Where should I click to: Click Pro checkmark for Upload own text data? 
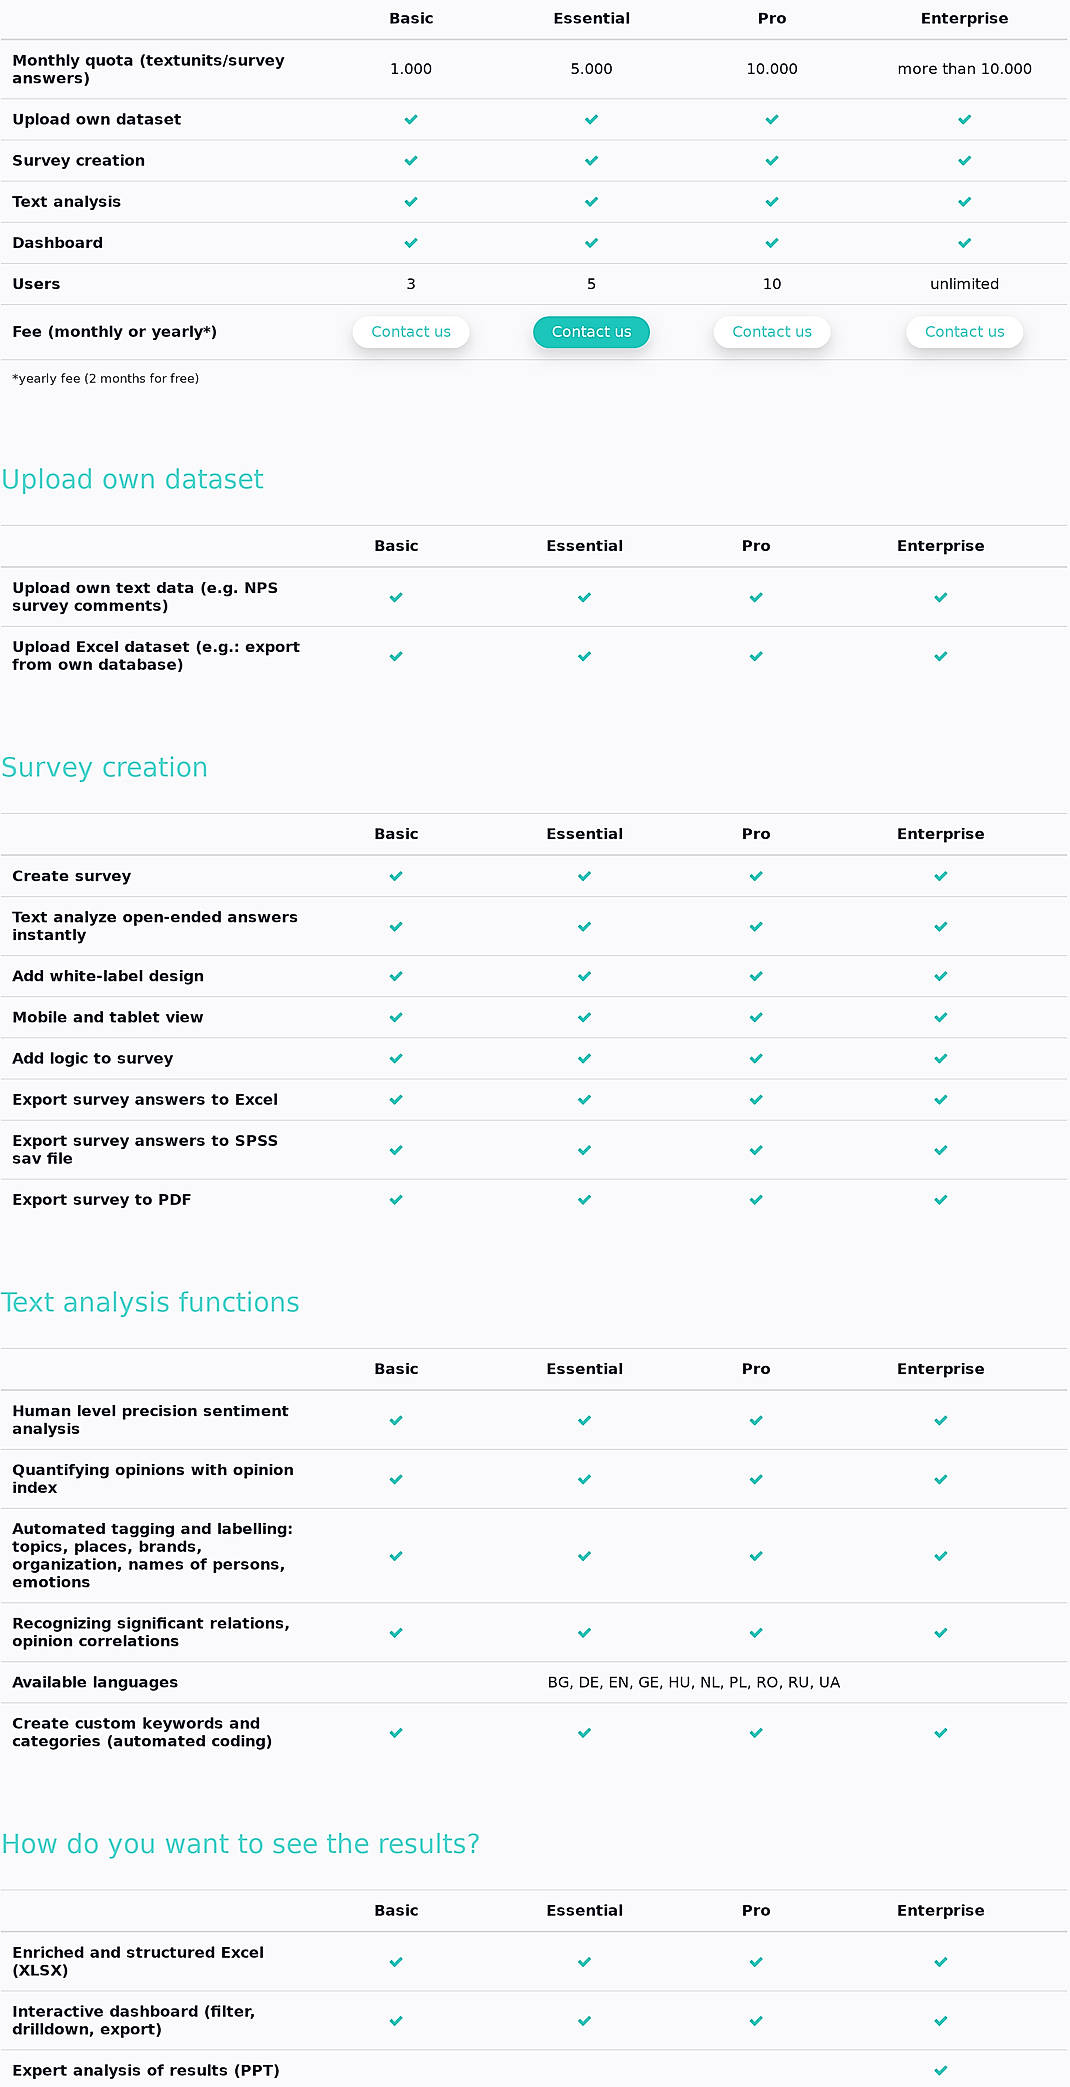(x=756, y=597)
